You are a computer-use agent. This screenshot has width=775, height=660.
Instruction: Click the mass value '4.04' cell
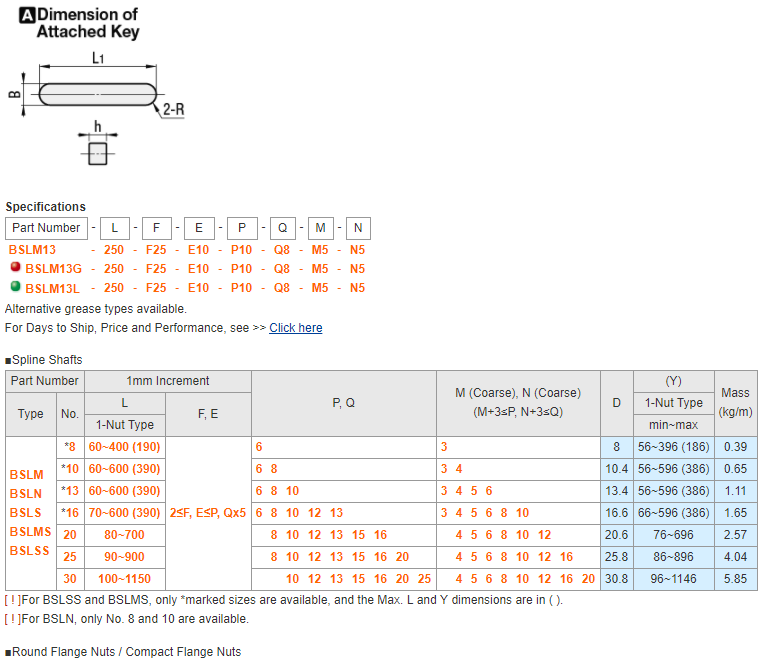pos(736,557)
